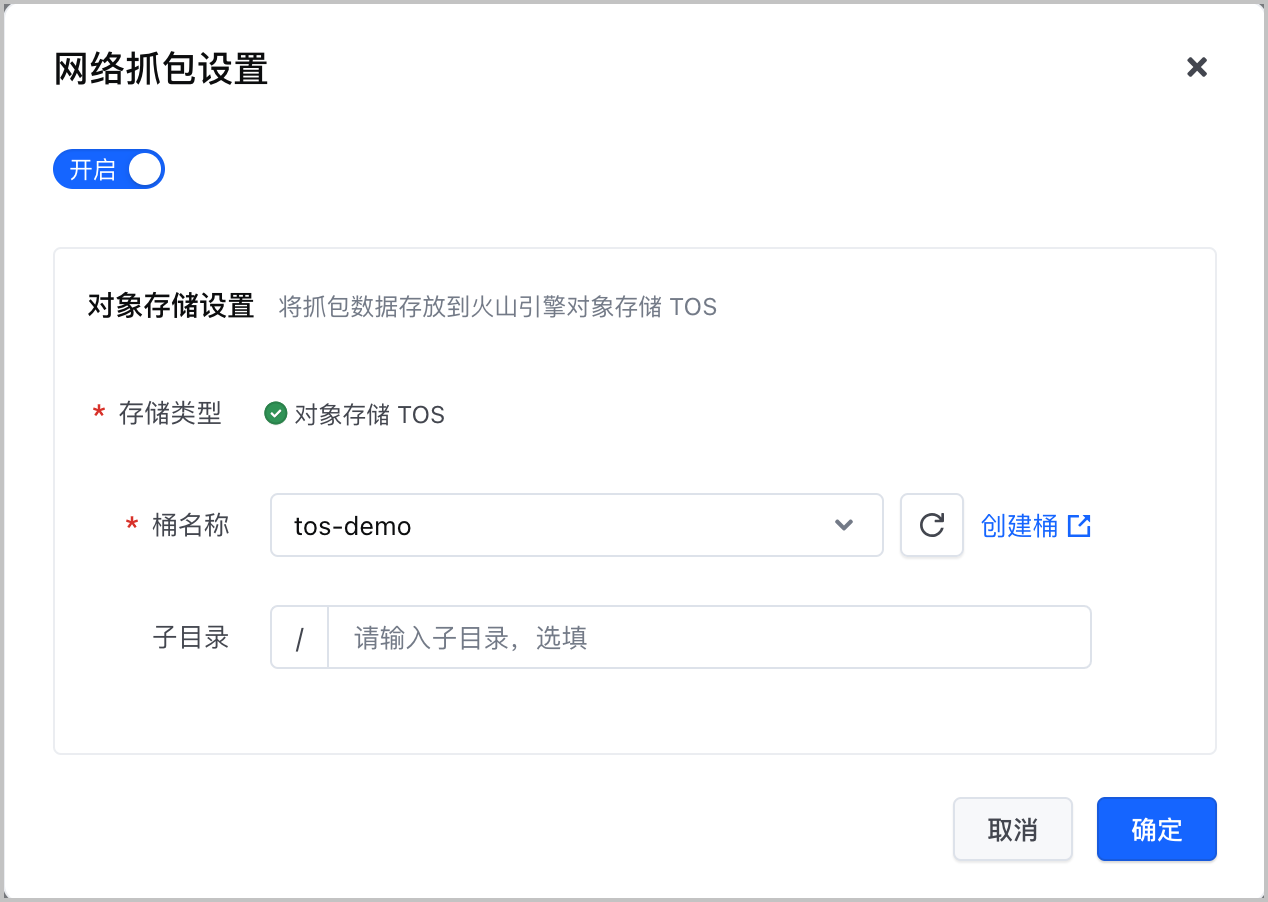Open the 桶名称 dropdown showing tos-demo
Image resolution: width=1268 pixels, height=902 pixels.
coord(577,525)
